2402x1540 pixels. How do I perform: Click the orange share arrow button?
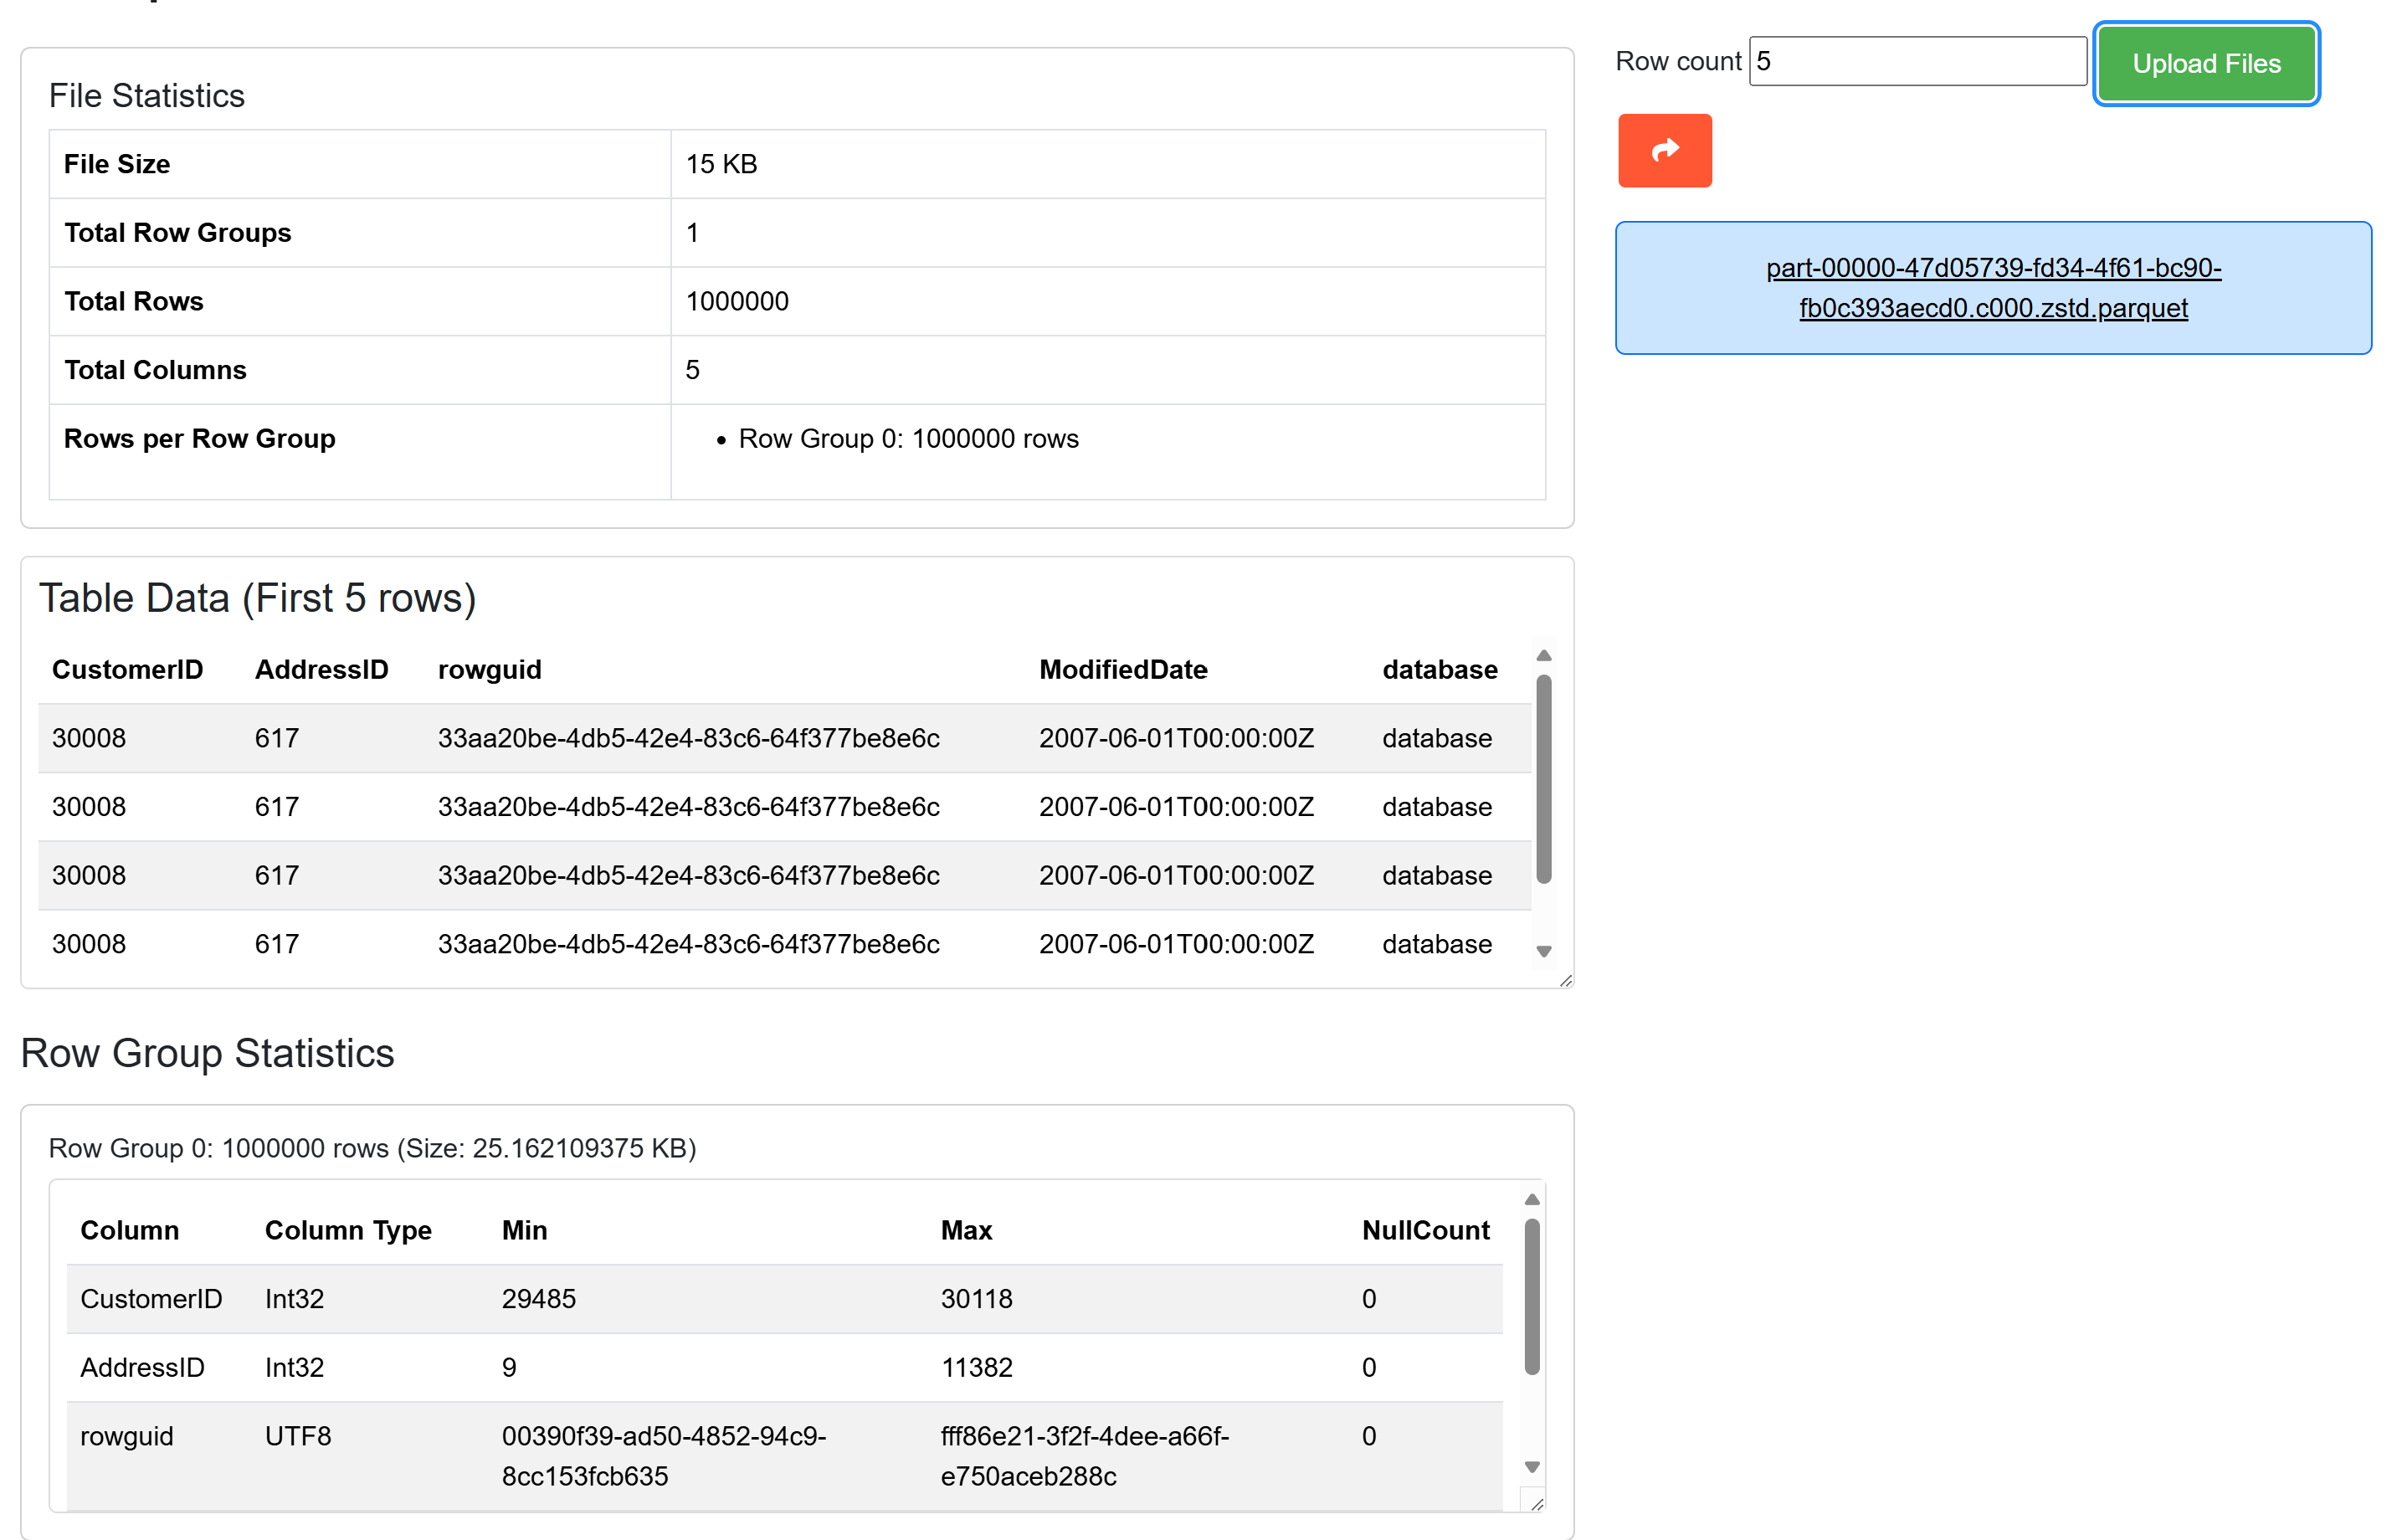(x=1664, y=150)
